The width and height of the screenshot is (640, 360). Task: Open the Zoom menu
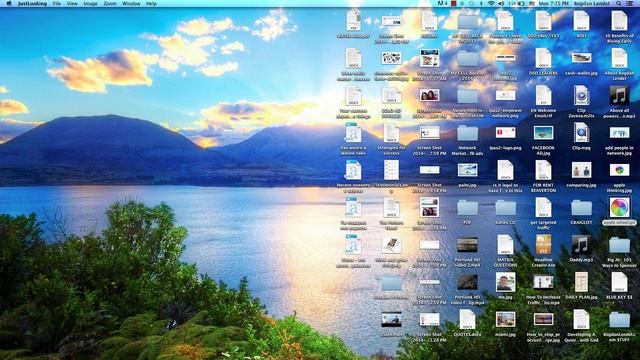pos(110,3)
